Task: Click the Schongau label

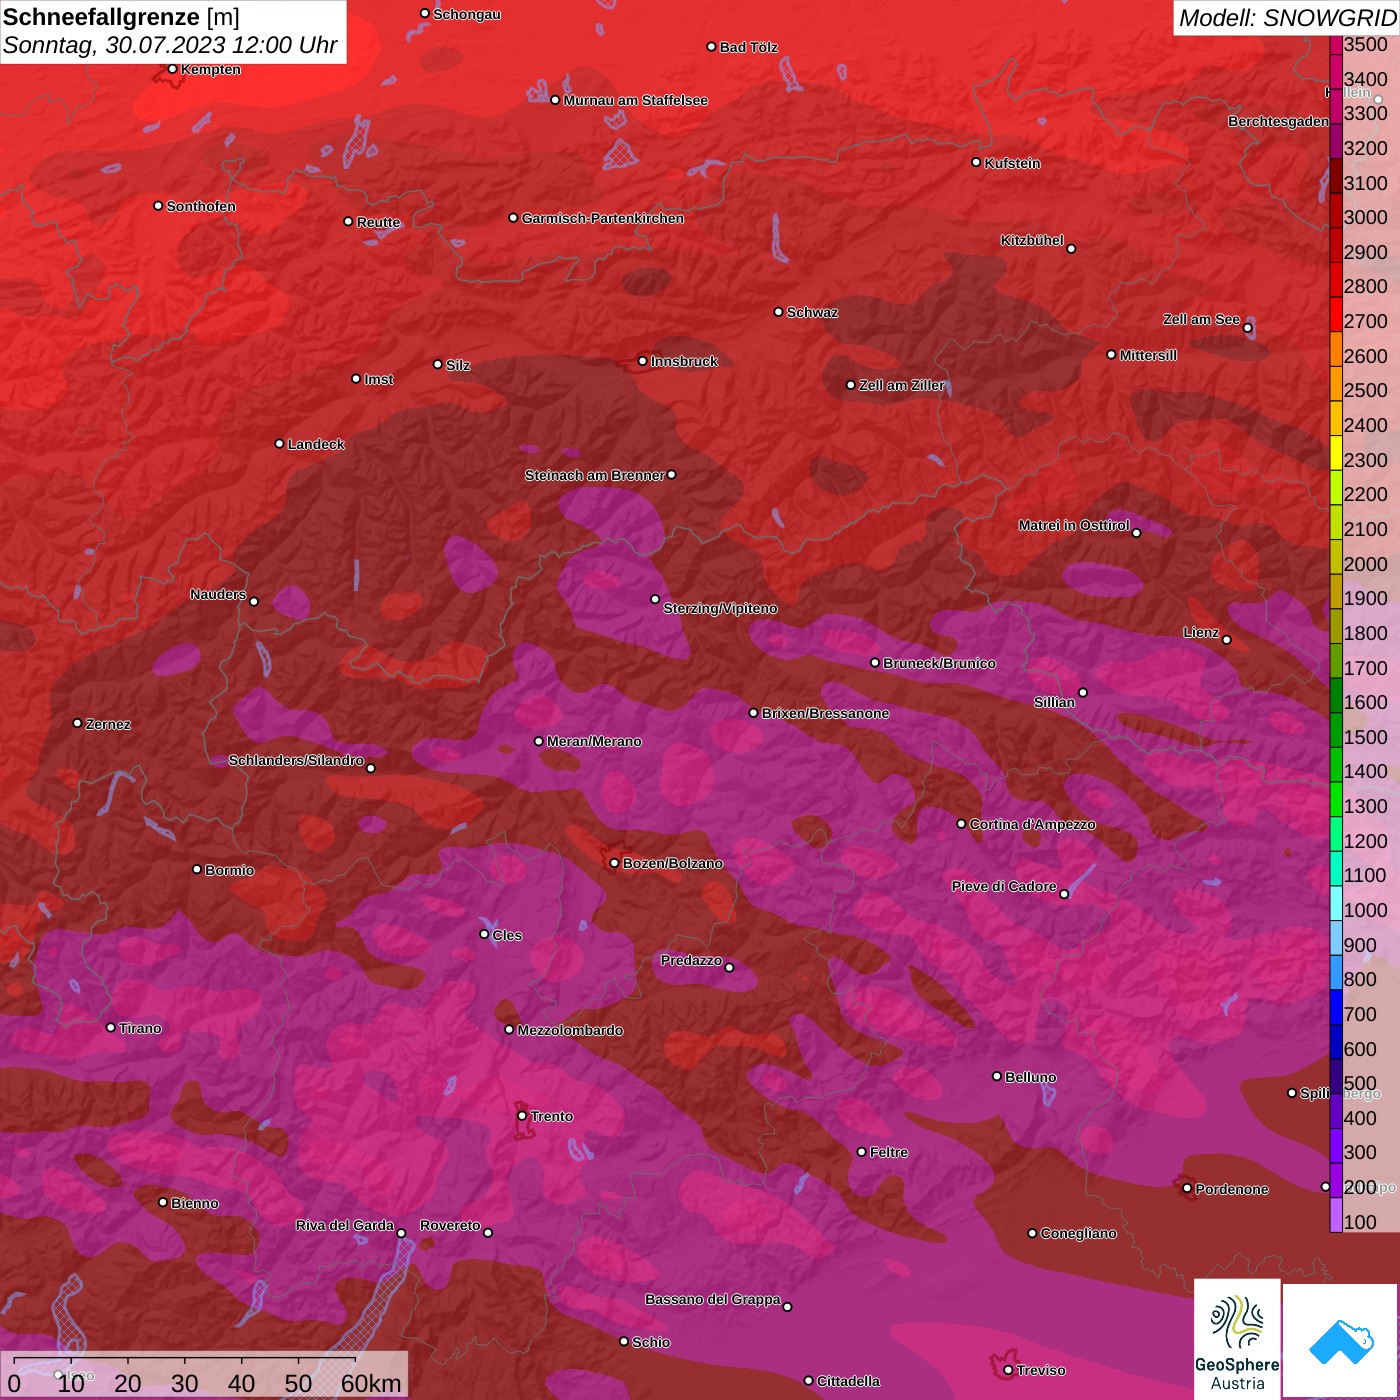Action: [x=467, y=14]
